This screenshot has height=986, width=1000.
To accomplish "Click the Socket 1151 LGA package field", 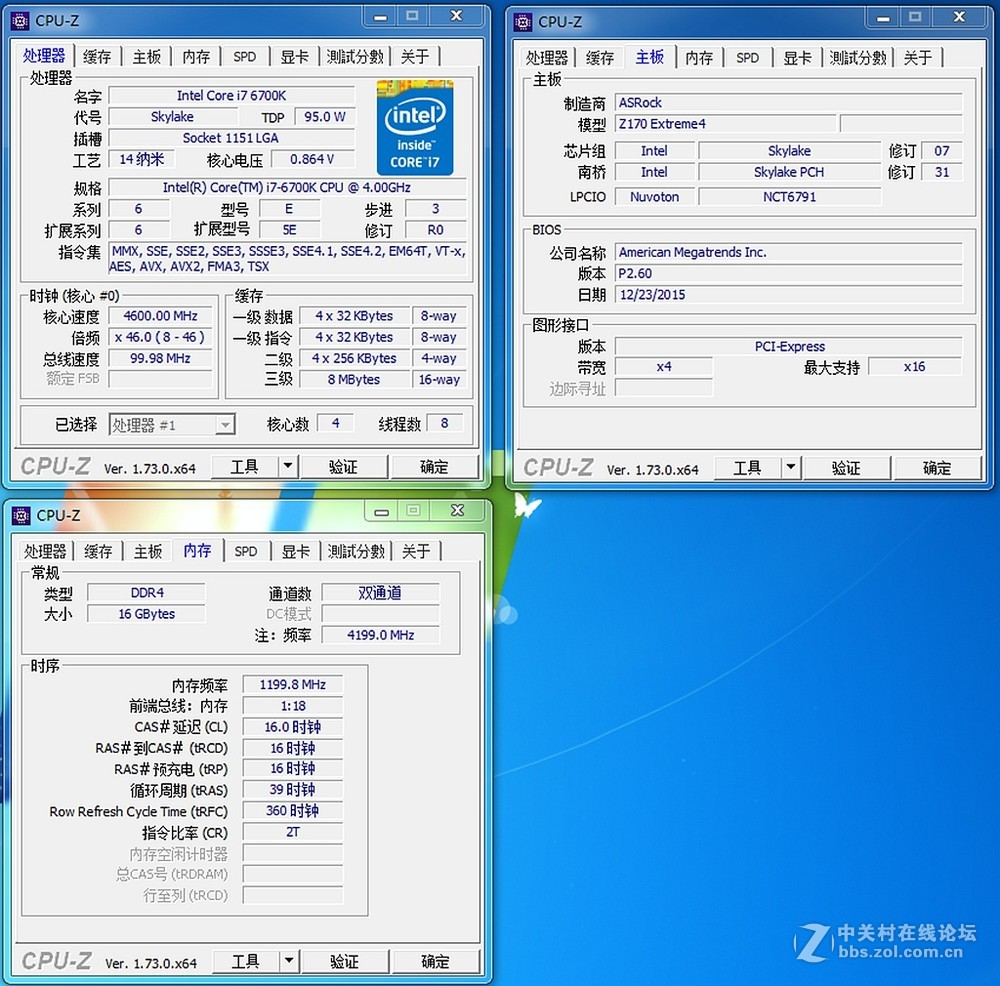I will [x=232, y=138].
